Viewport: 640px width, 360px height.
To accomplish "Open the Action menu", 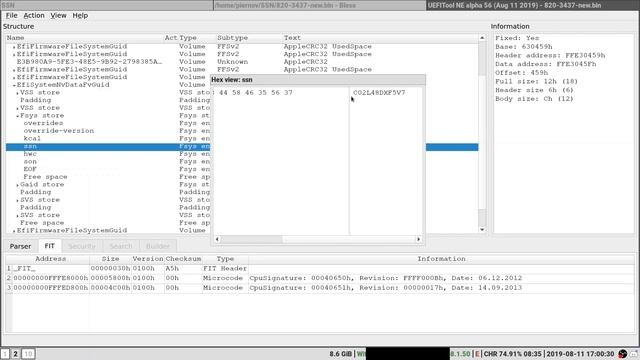I will point(34,16).
